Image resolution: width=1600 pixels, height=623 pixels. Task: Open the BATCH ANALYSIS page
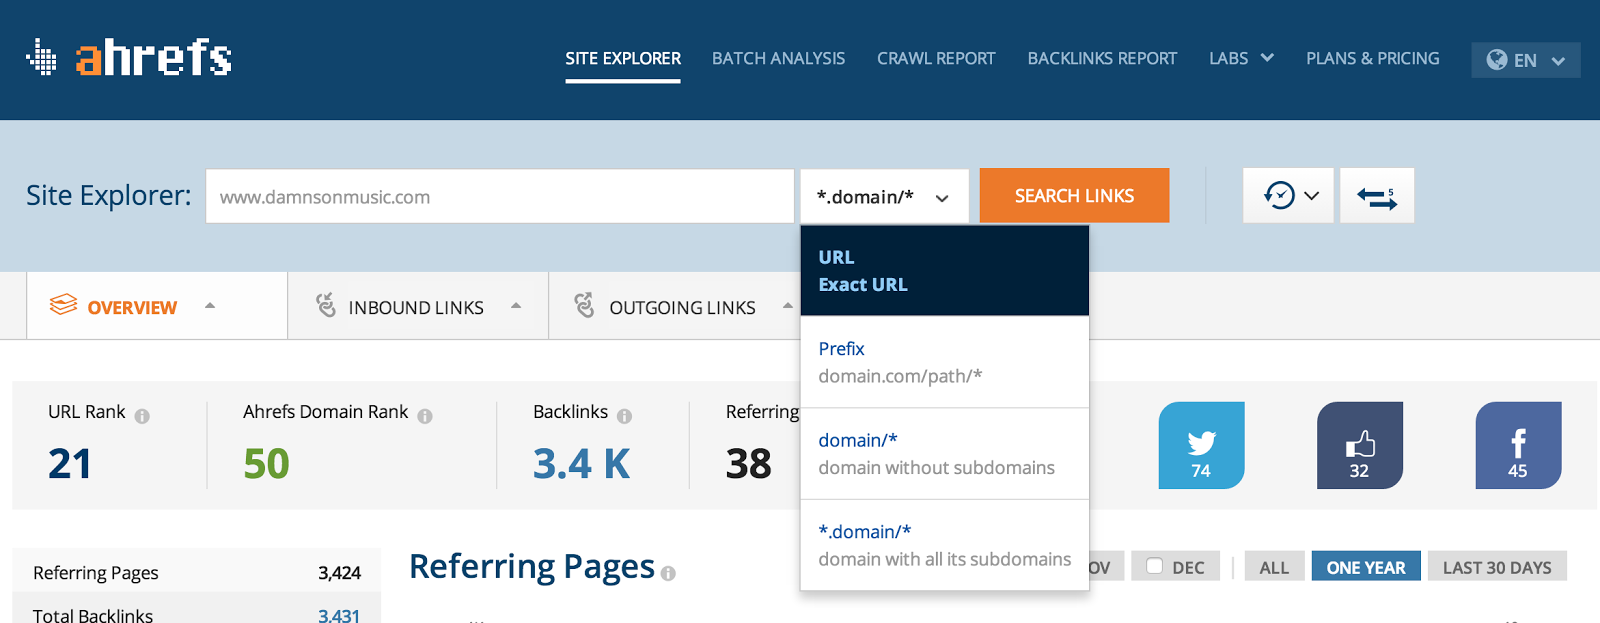(x=778, y=58)
